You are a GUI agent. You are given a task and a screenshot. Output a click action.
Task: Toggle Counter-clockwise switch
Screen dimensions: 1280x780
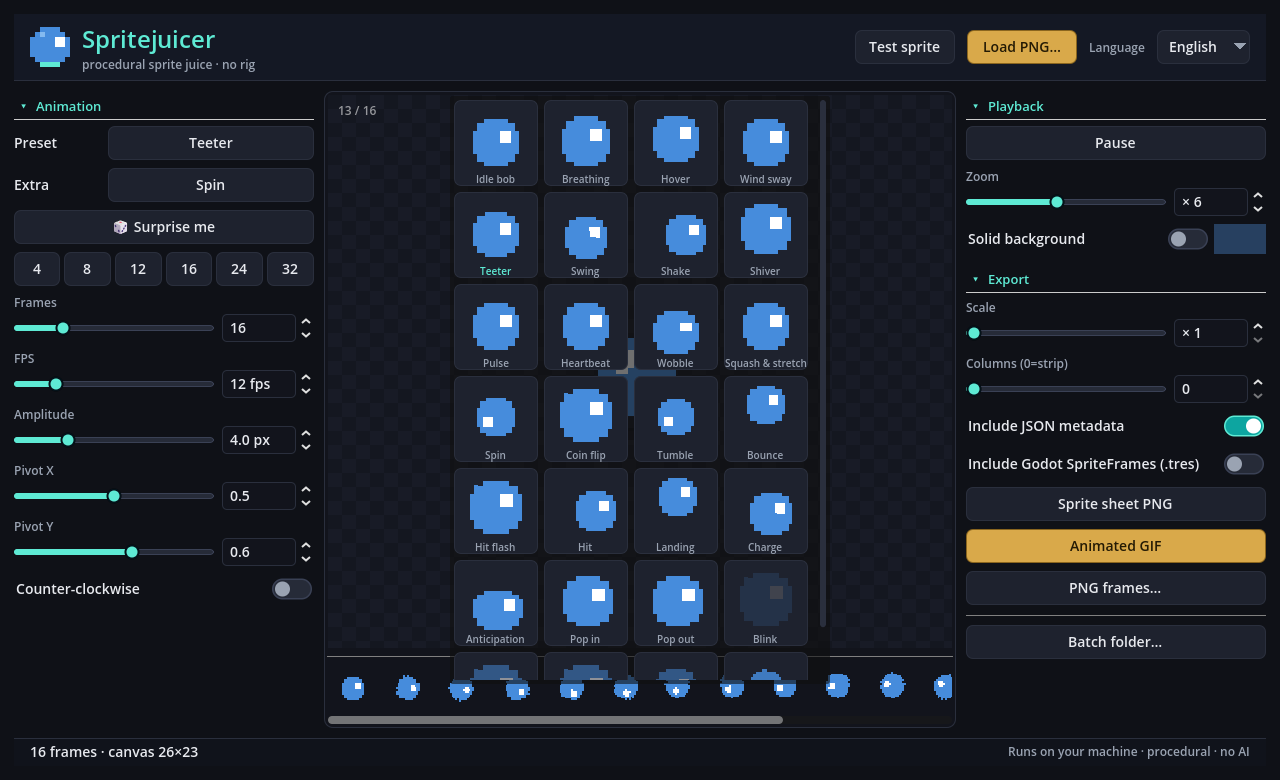pos(292,589)
